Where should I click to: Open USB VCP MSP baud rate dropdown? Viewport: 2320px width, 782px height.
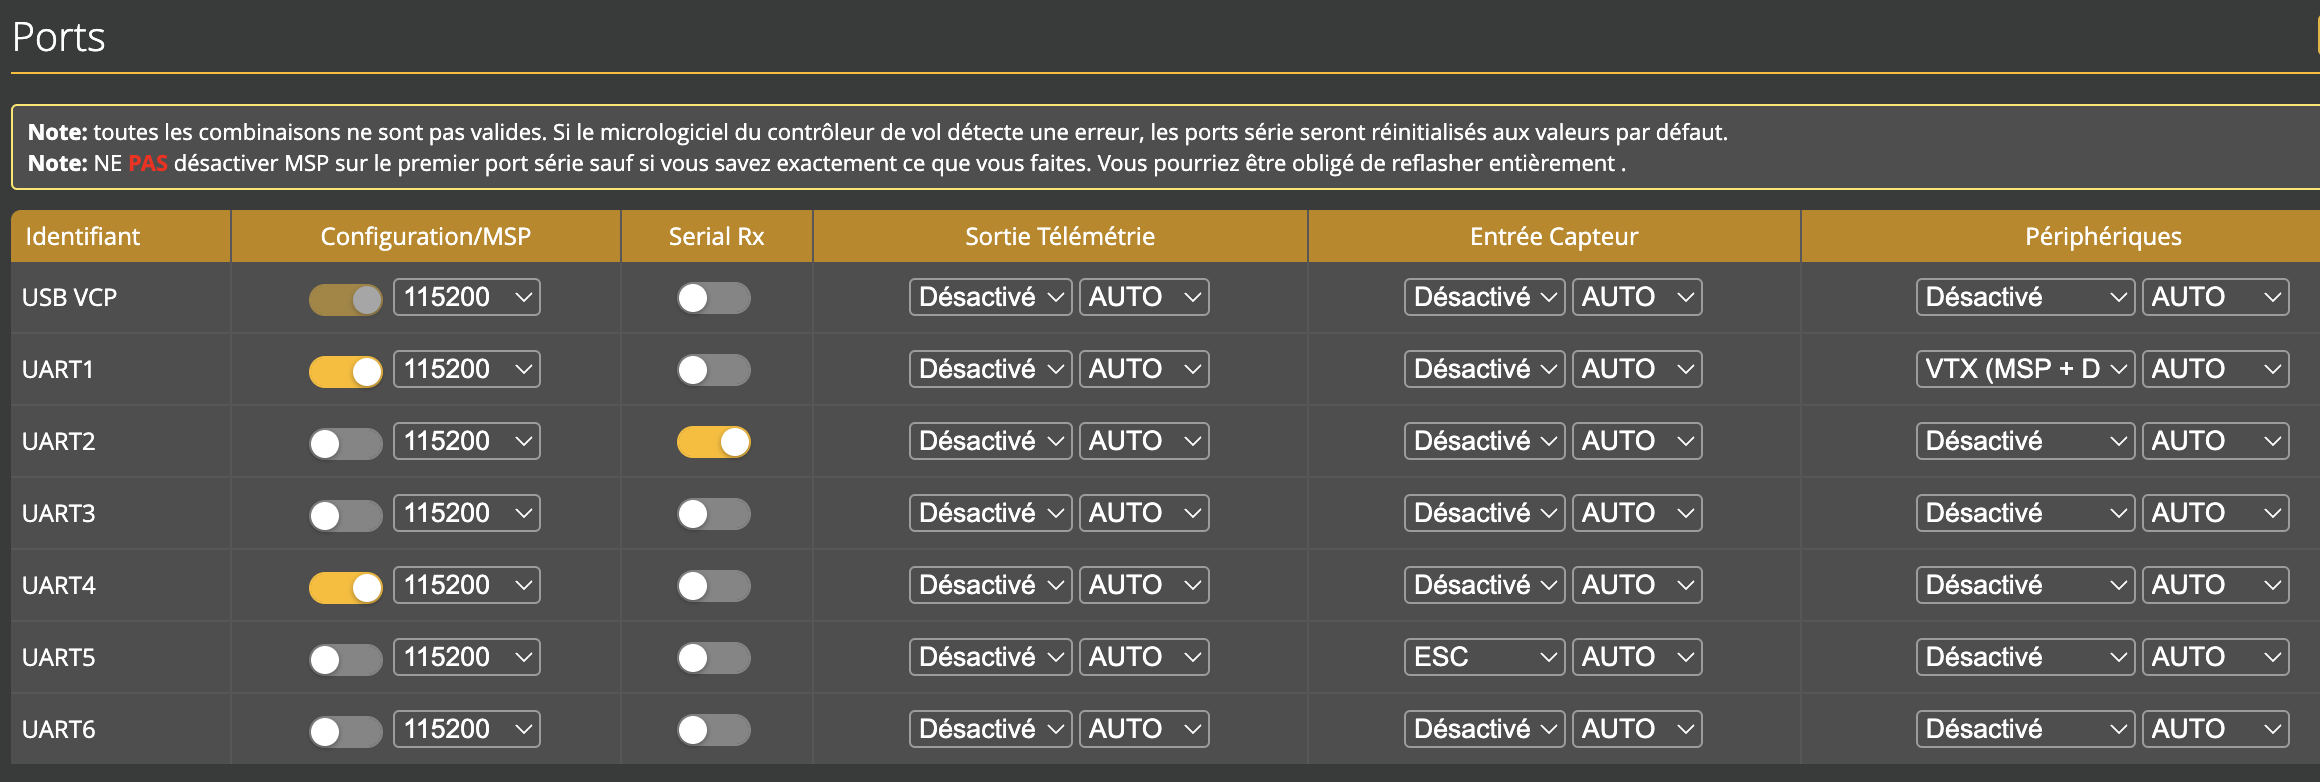pos(466,297)
